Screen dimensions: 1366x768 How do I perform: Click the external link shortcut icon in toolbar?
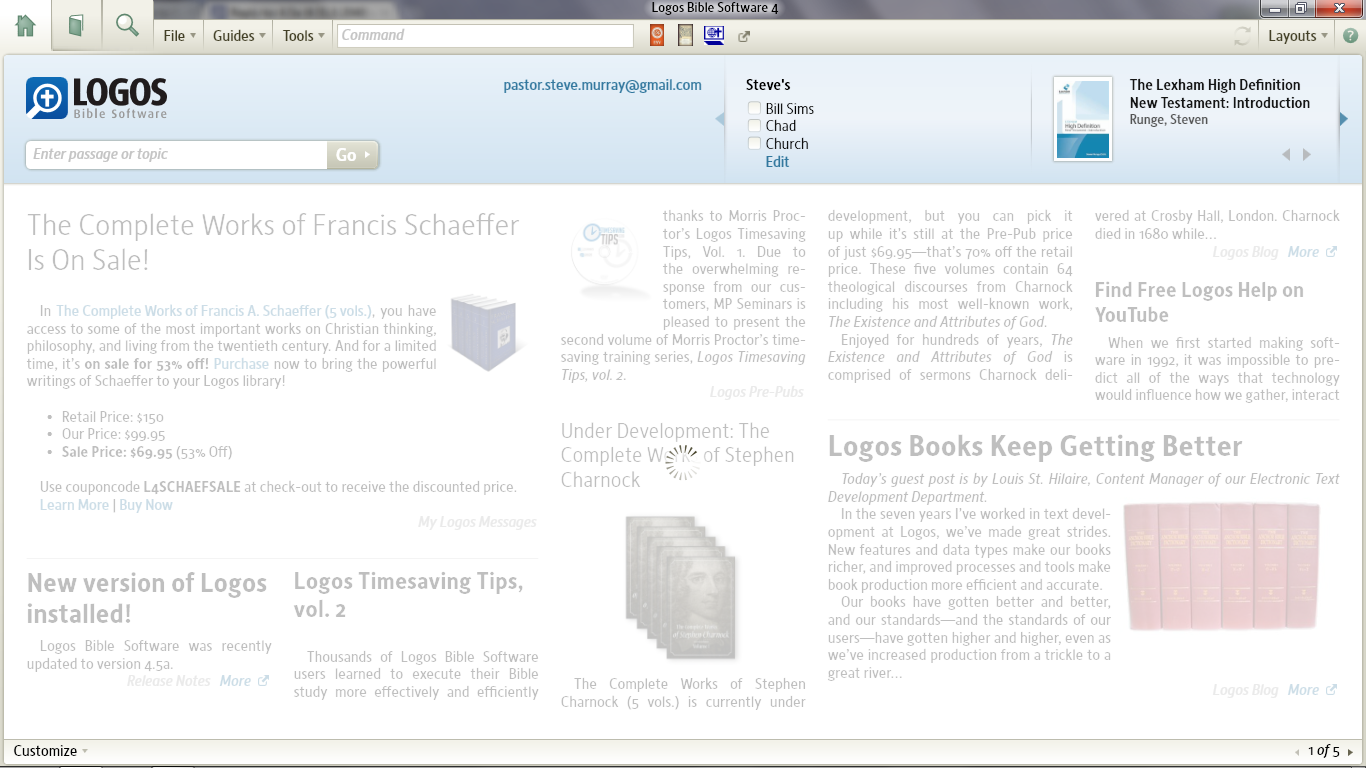[x=744, y=37]
